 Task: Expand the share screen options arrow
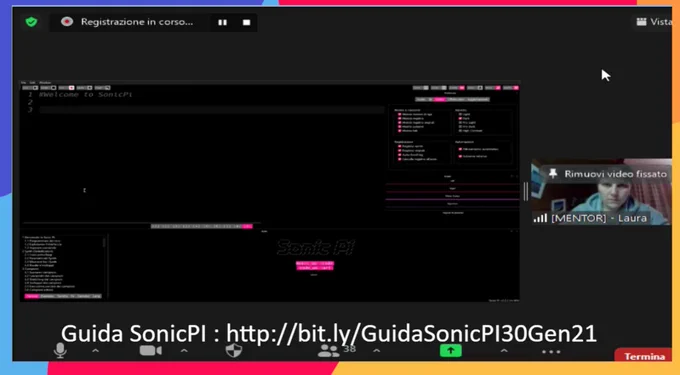[x=503, y=350]
